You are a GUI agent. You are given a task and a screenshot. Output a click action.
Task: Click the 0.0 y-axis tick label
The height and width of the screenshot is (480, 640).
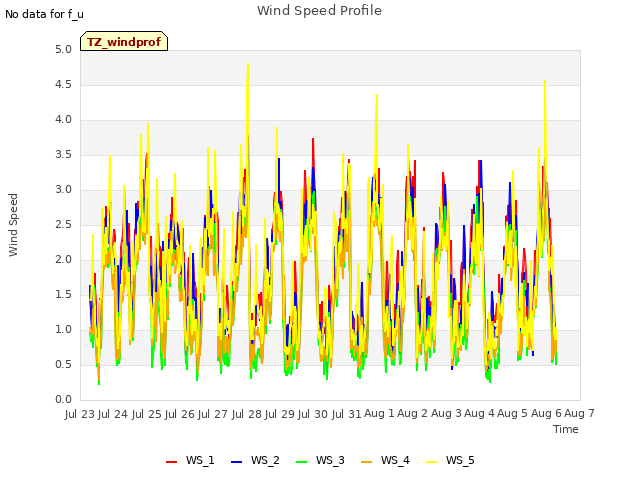(x=63, y=400)
